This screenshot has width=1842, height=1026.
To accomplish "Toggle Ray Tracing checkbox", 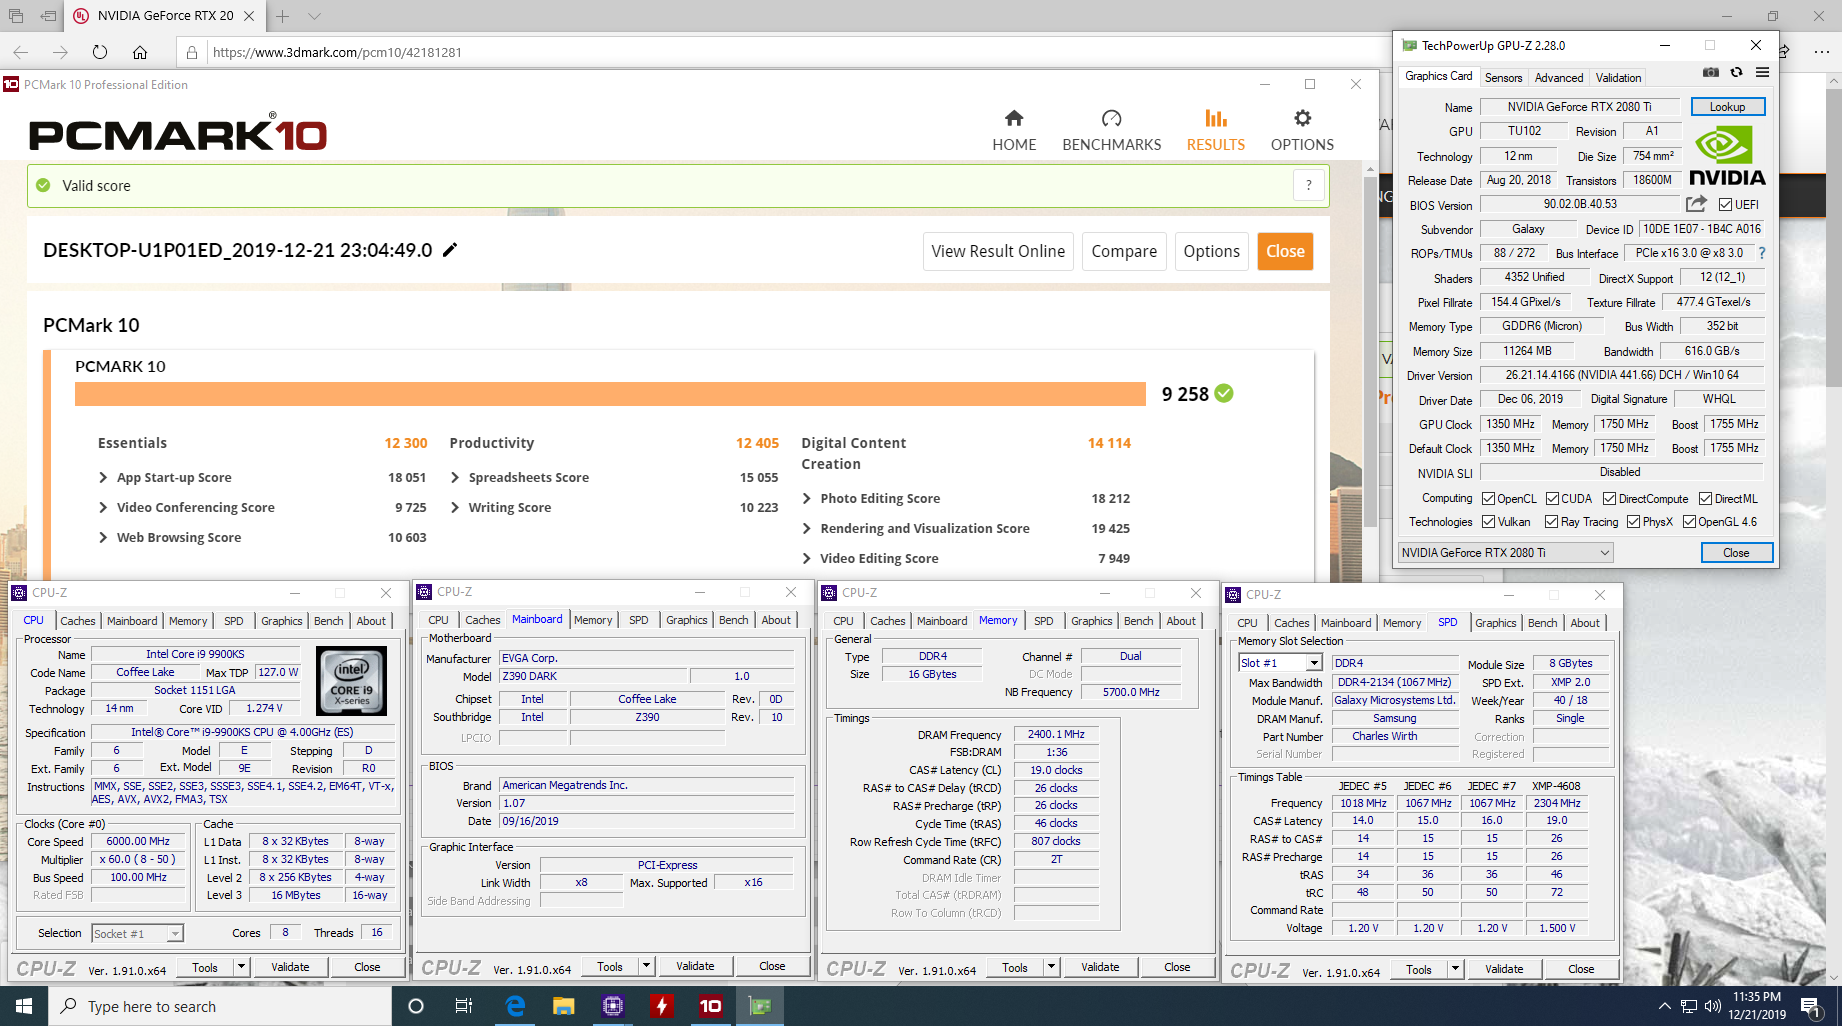I will click(1551, 521).
